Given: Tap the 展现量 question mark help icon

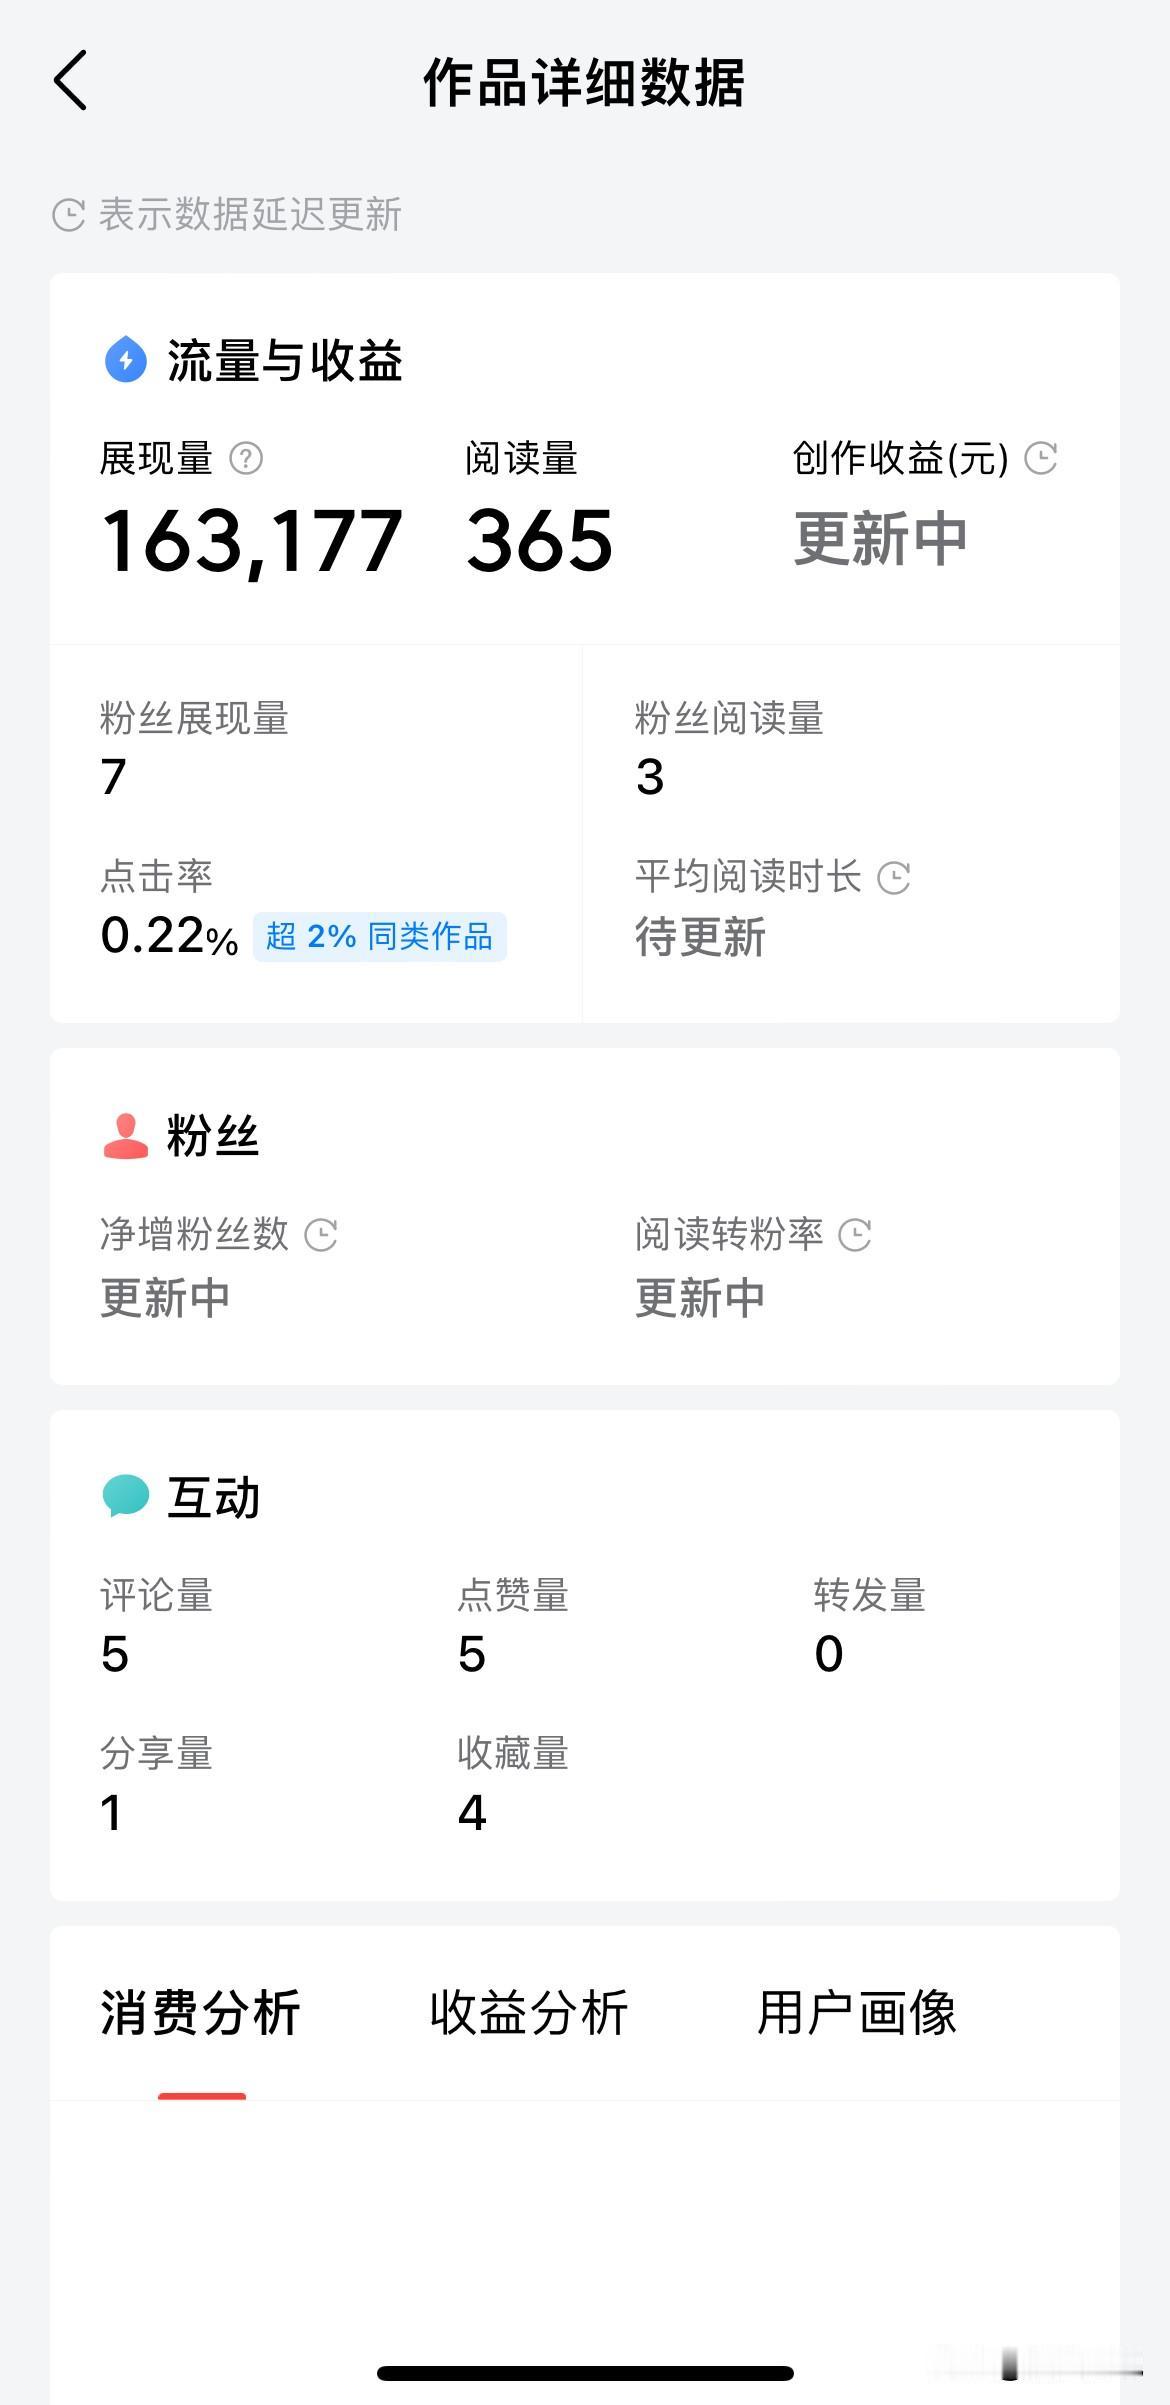Looking at the screenshot, I should coord(246,459).
